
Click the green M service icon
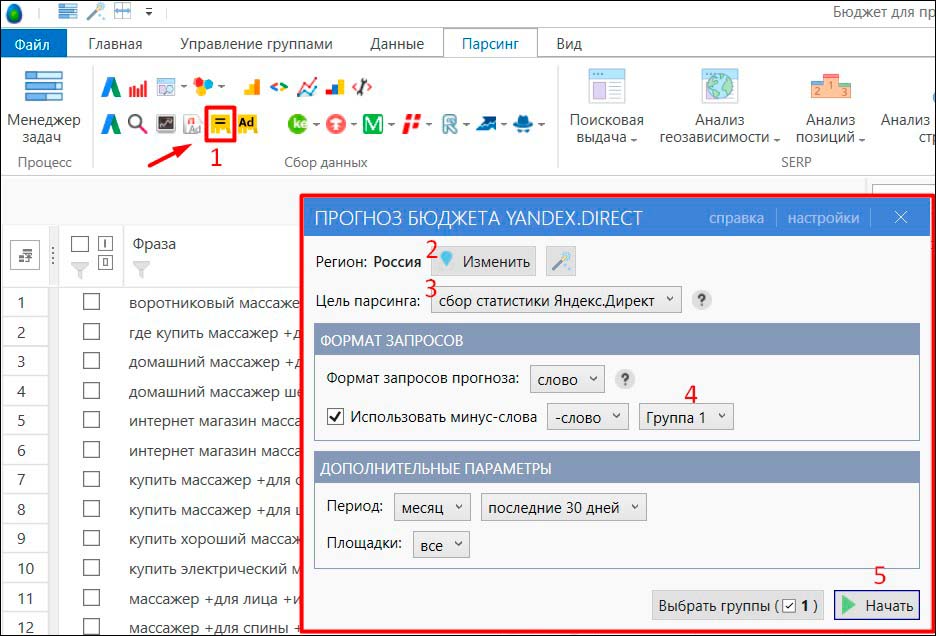tap(373, 124)
